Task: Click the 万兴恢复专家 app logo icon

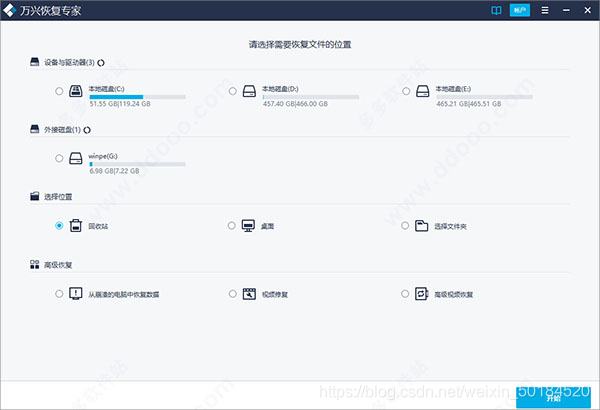Action: coord(10,10)
